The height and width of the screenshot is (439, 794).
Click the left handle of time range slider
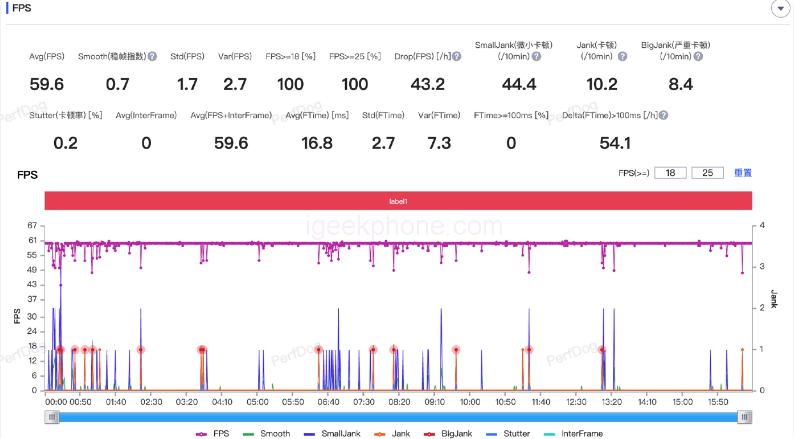(x=51, y=416)
